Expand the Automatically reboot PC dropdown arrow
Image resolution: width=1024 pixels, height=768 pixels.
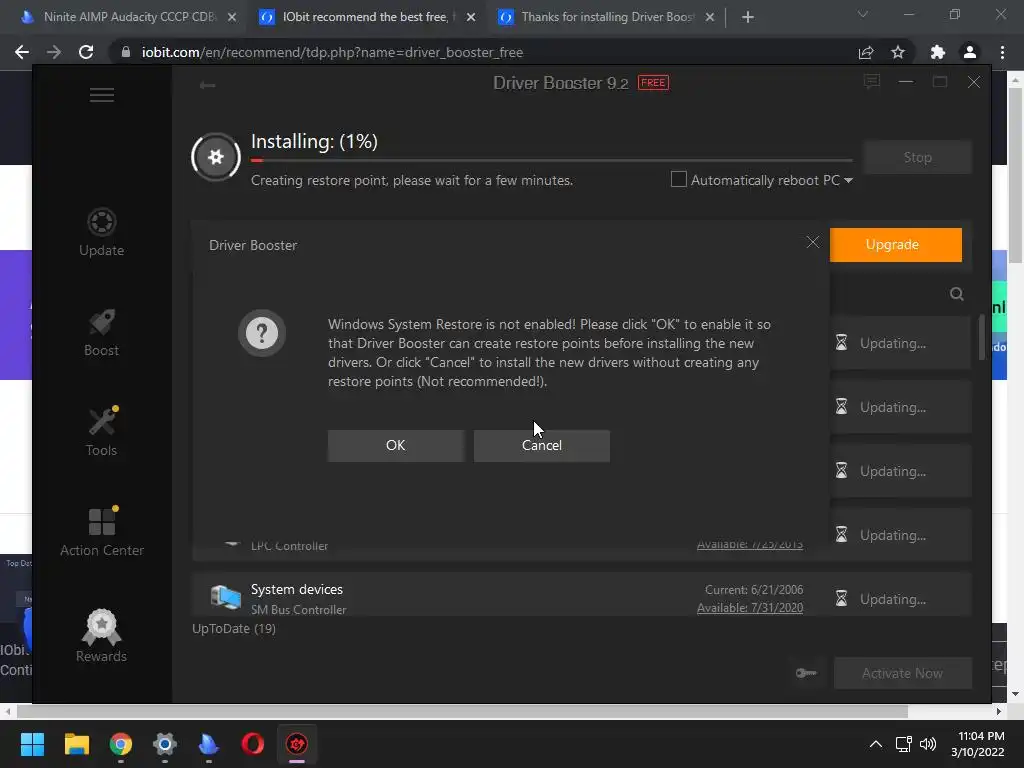(x=848, y=181)
